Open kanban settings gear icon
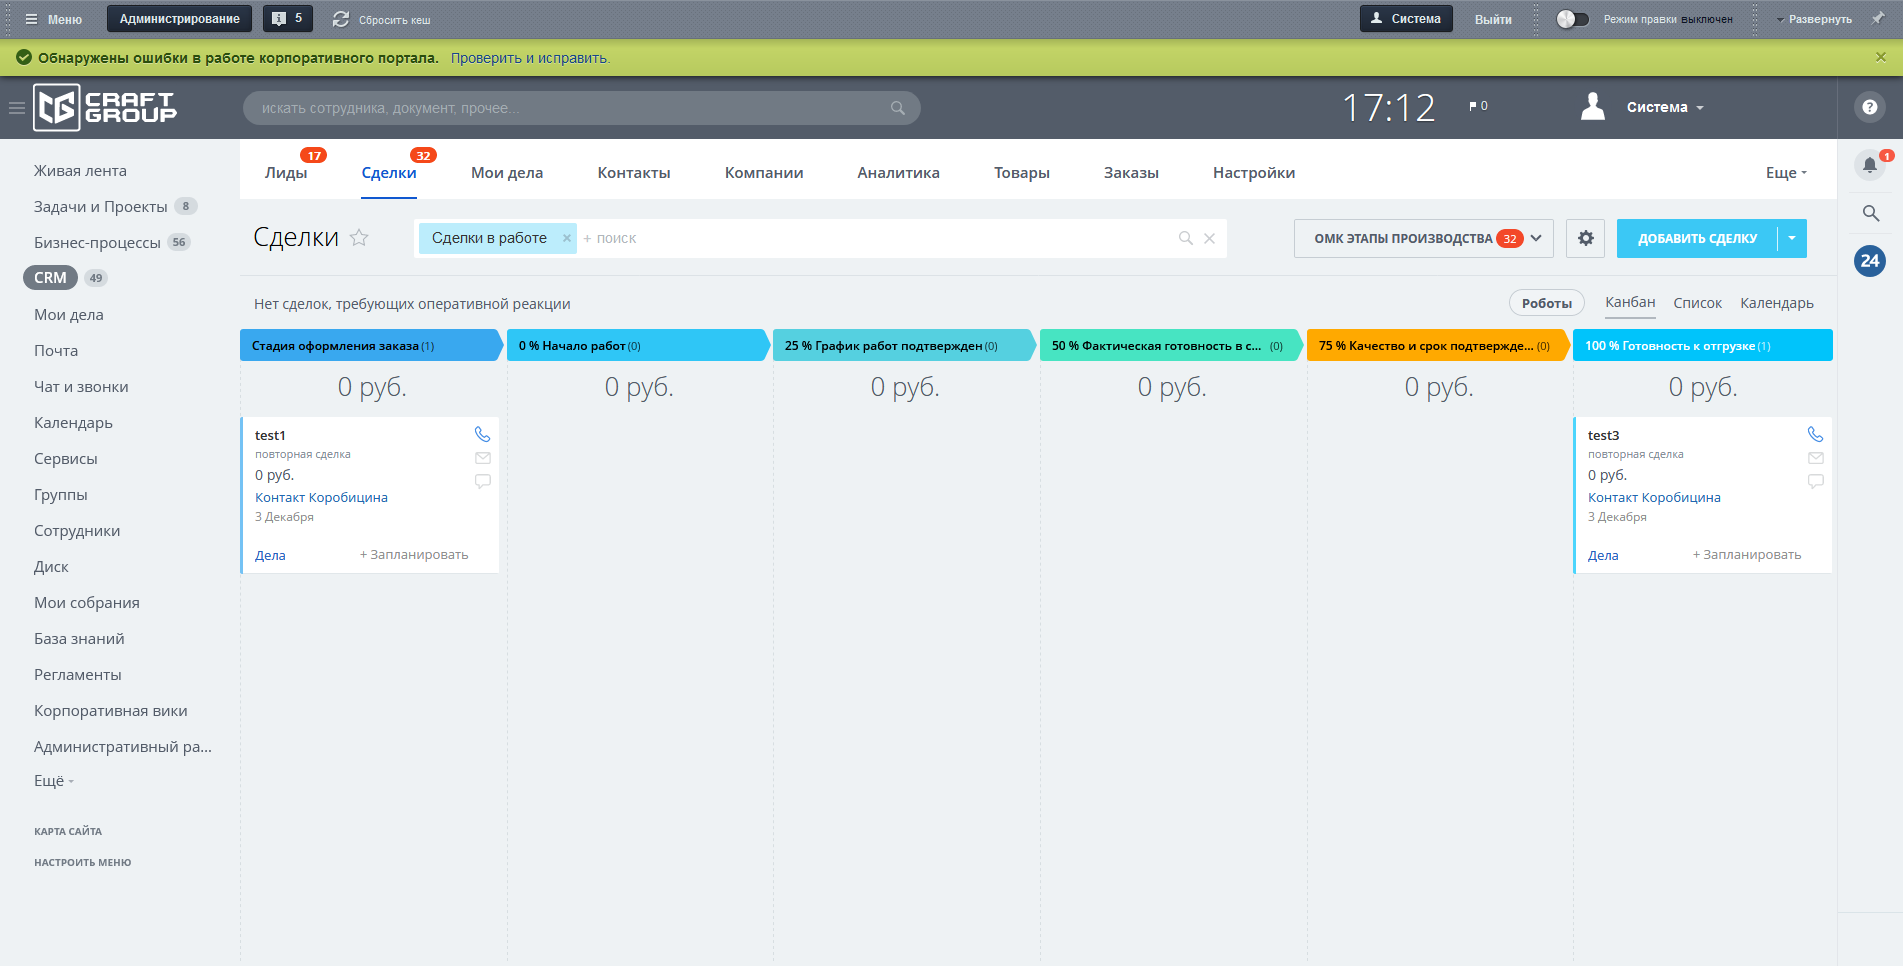1903x966 pixels. coord(1585,238)
